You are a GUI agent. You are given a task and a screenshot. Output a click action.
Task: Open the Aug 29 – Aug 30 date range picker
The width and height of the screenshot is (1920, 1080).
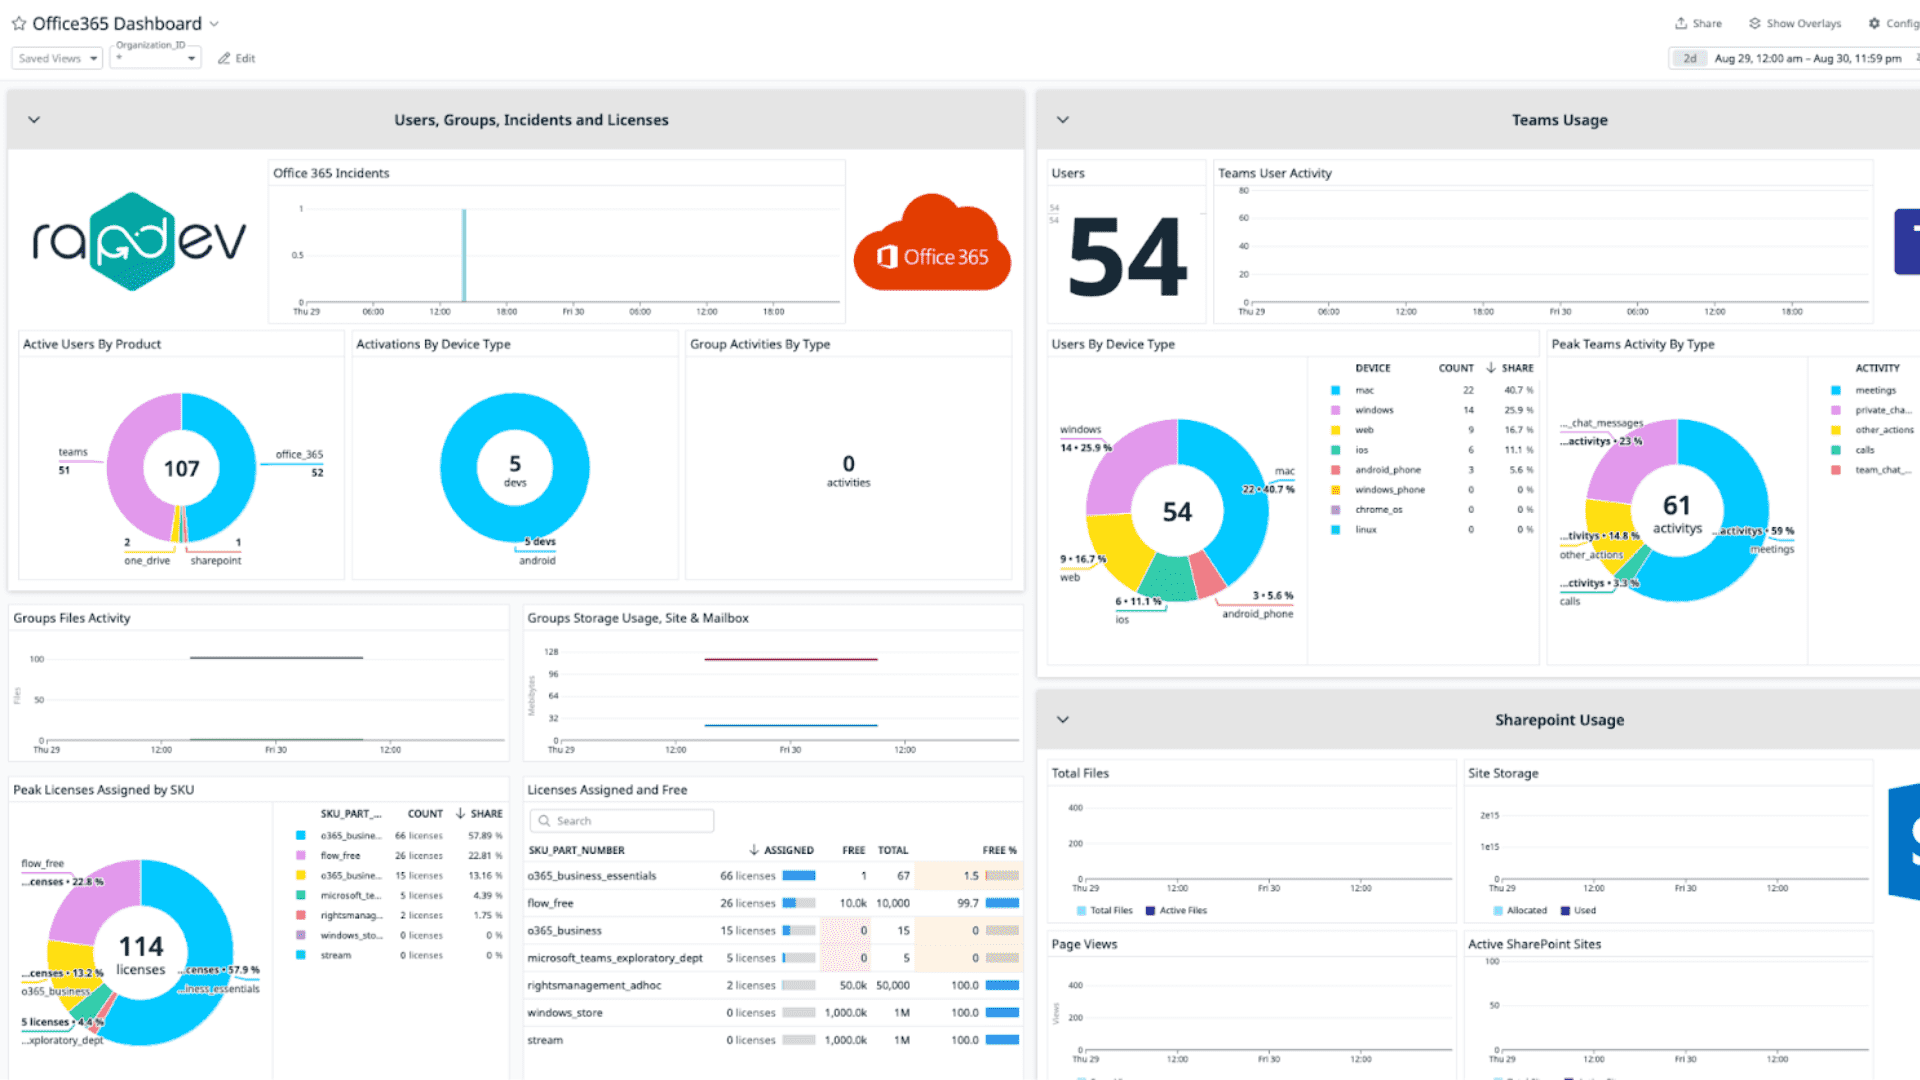tap(1808, 58)
